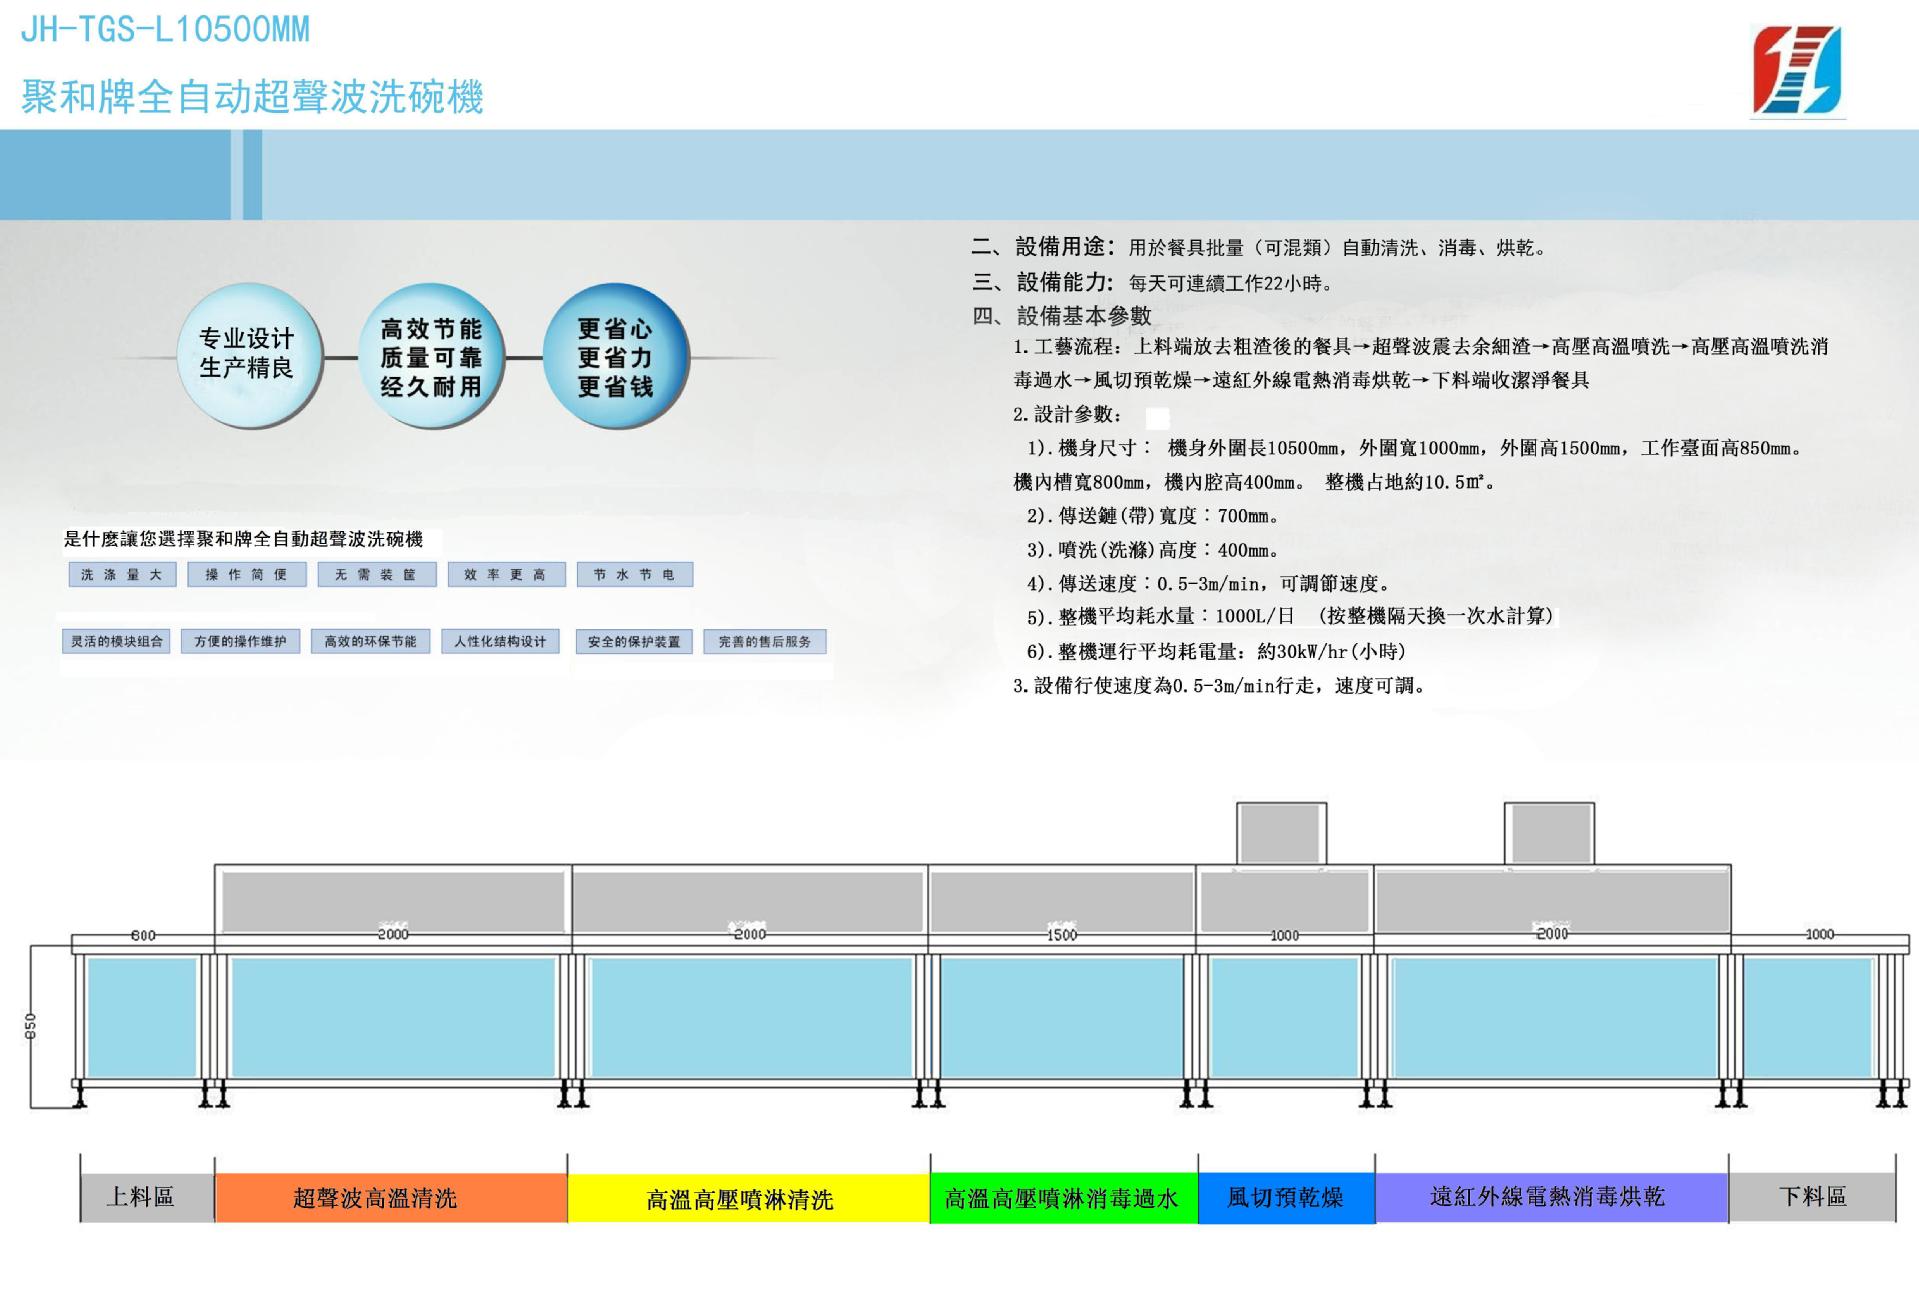1919x1302 pixels.
Task: Click the 洗涤量大 feature button
Action: tap(122, 575)
